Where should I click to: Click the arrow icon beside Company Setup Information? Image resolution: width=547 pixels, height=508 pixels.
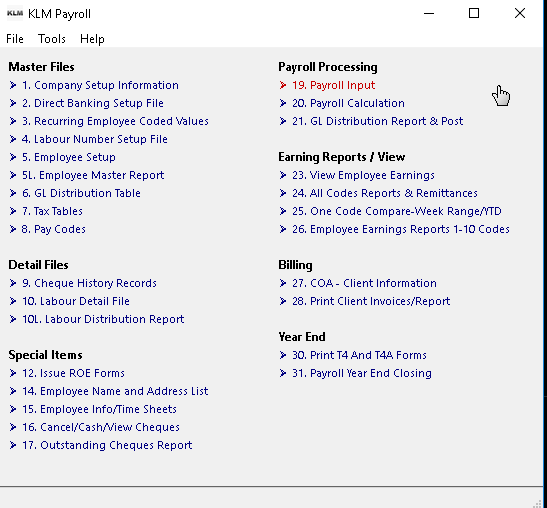coord(13,85)
